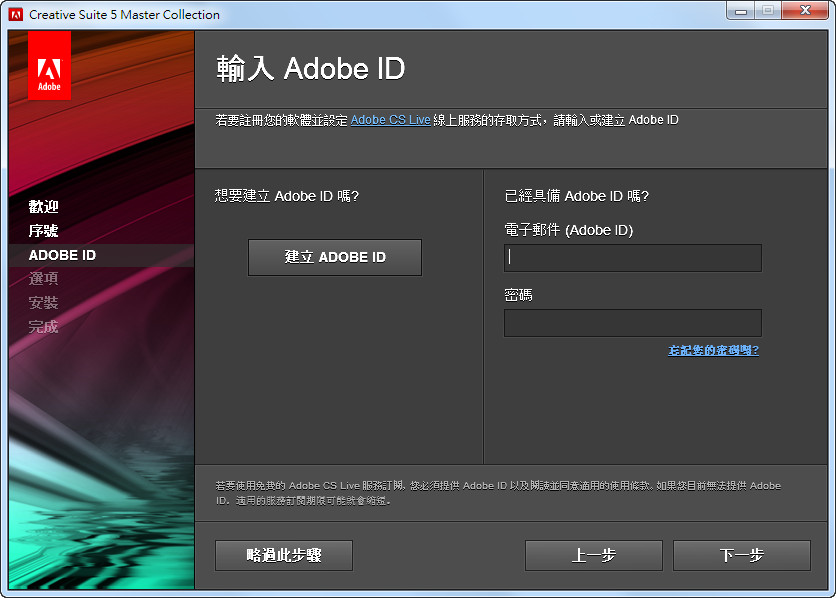This screenshot has width=836, height=598.
Task: Open the Adobe CS Live link
Action: click(x=390, y=120)
